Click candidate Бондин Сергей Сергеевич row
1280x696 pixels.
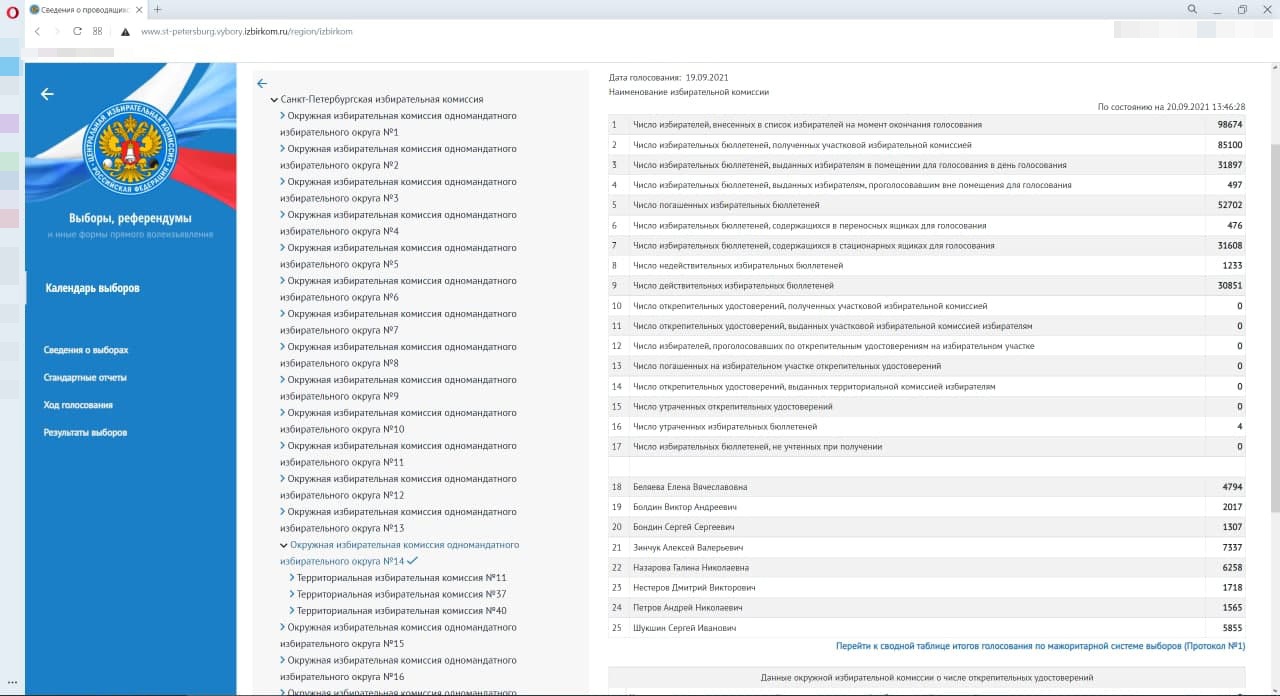click(927, 527)
